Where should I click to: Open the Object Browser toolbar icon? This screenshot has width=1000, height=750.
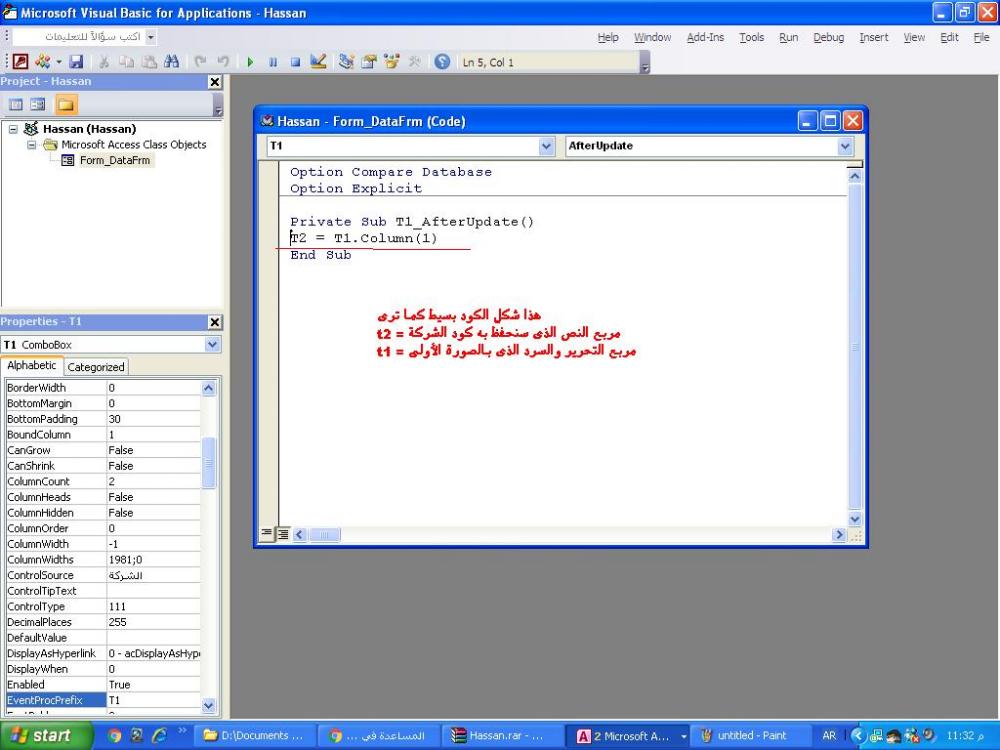coord(392,62)
